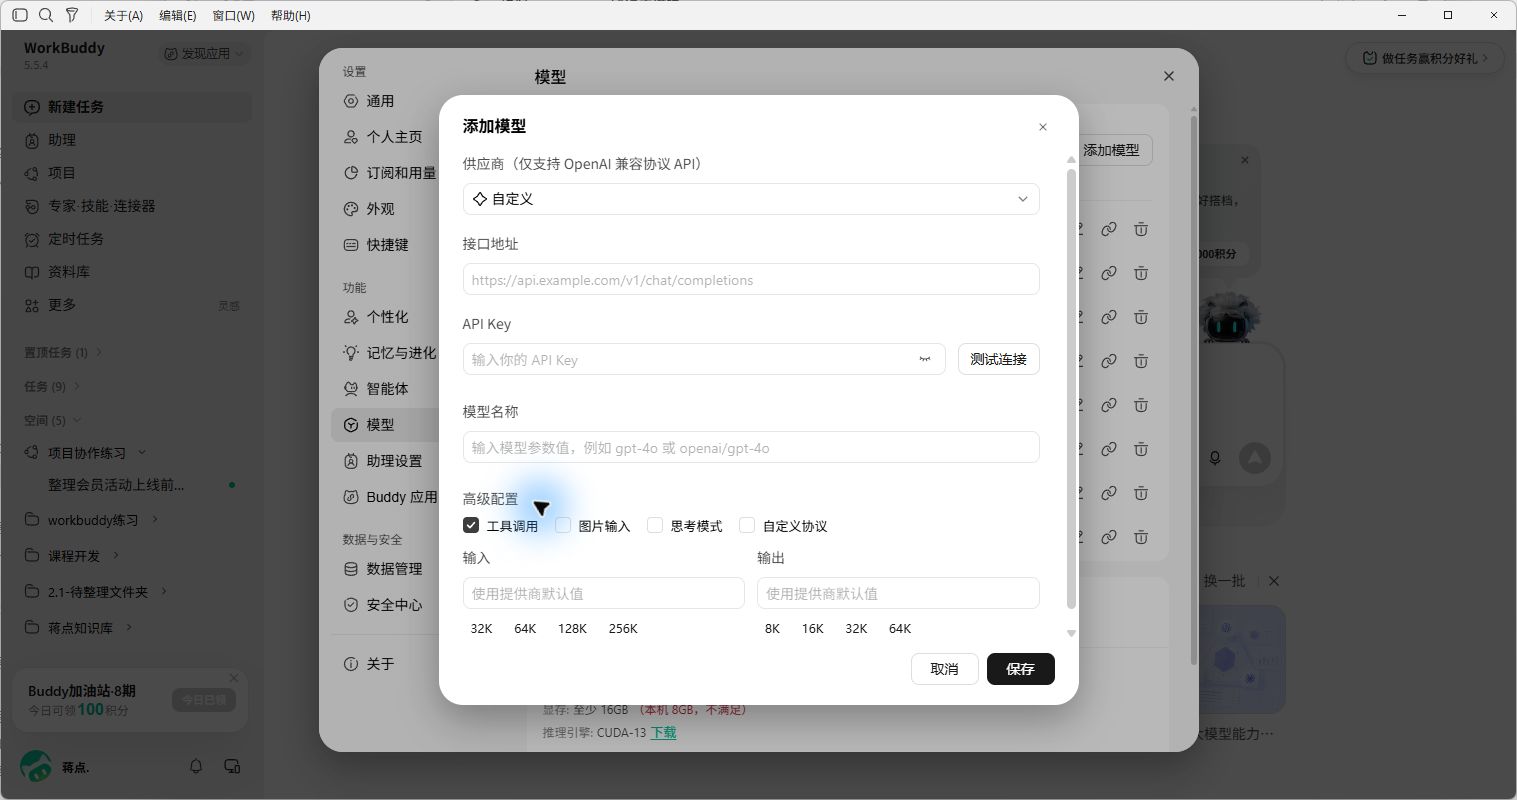Screen dimensions: 1517x800
Task: Open the 帮助(H) menu
Action: [x=291, y=16]
